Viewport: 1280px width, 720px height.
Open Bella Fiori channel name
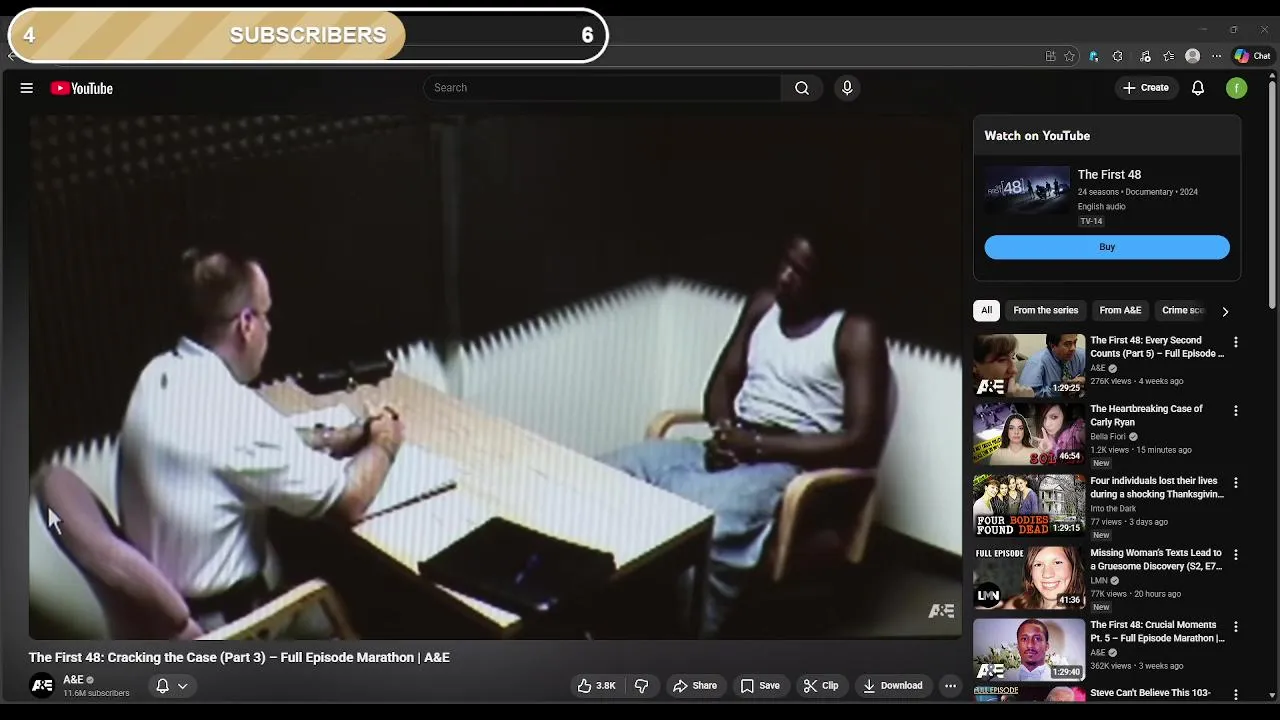(x=1108, y=437)
